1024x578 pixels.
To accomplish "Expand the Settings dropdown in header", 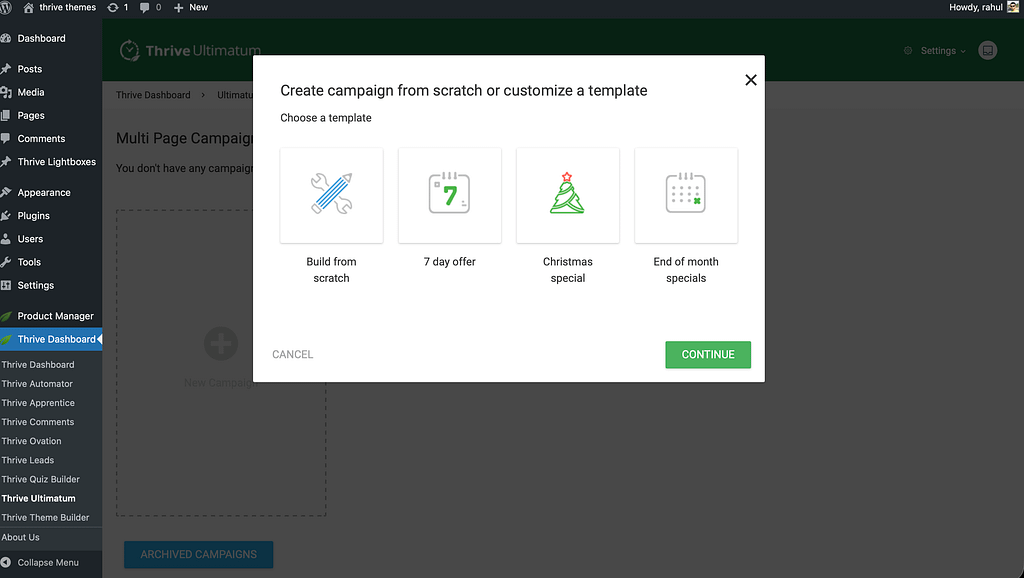I will point(936,51).
